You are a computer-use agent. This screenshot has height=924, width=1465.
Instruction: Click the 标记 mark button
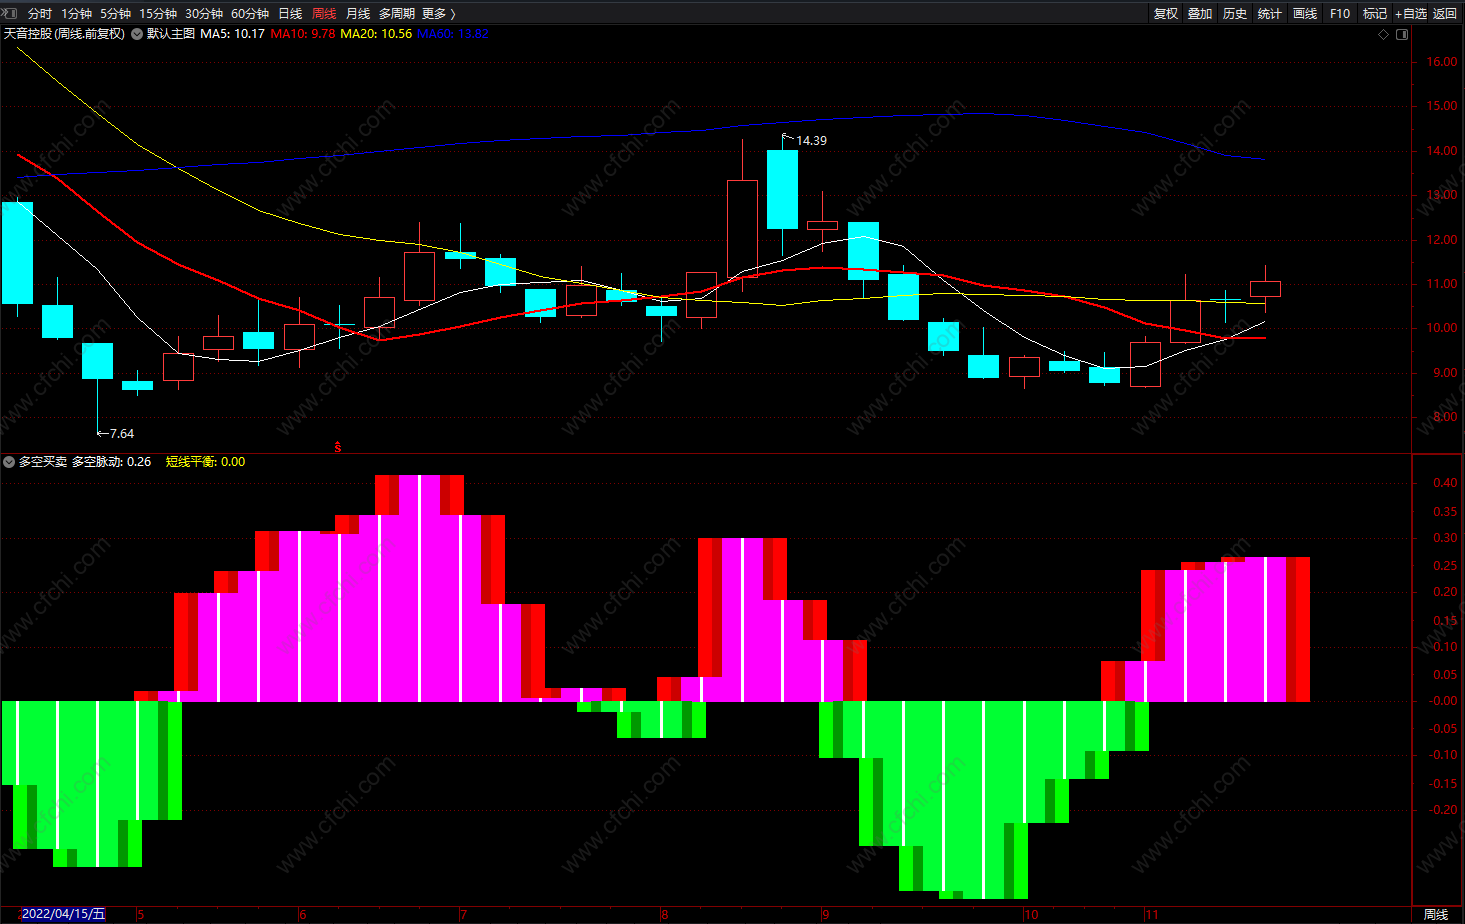(1375, 13)
